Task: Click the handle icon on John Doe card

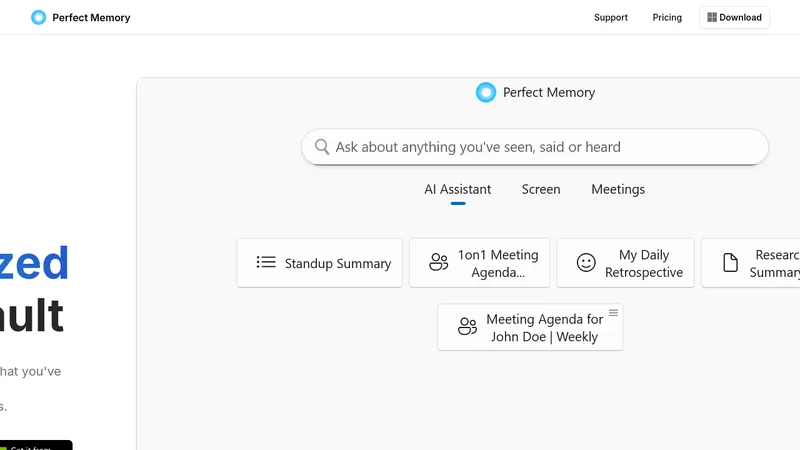Action: click(x=613, y=313)
